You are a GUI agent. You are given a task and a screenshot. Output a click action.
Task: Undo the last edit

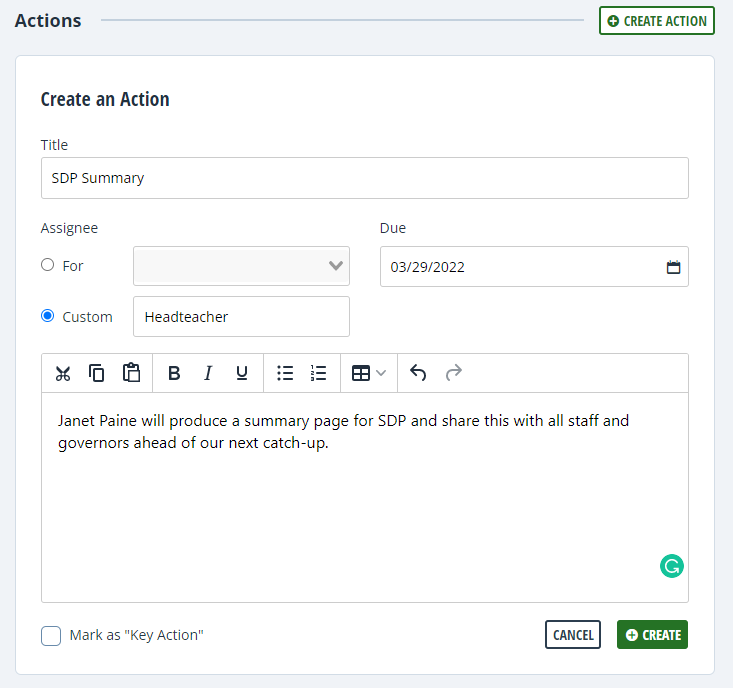(418, 373)
